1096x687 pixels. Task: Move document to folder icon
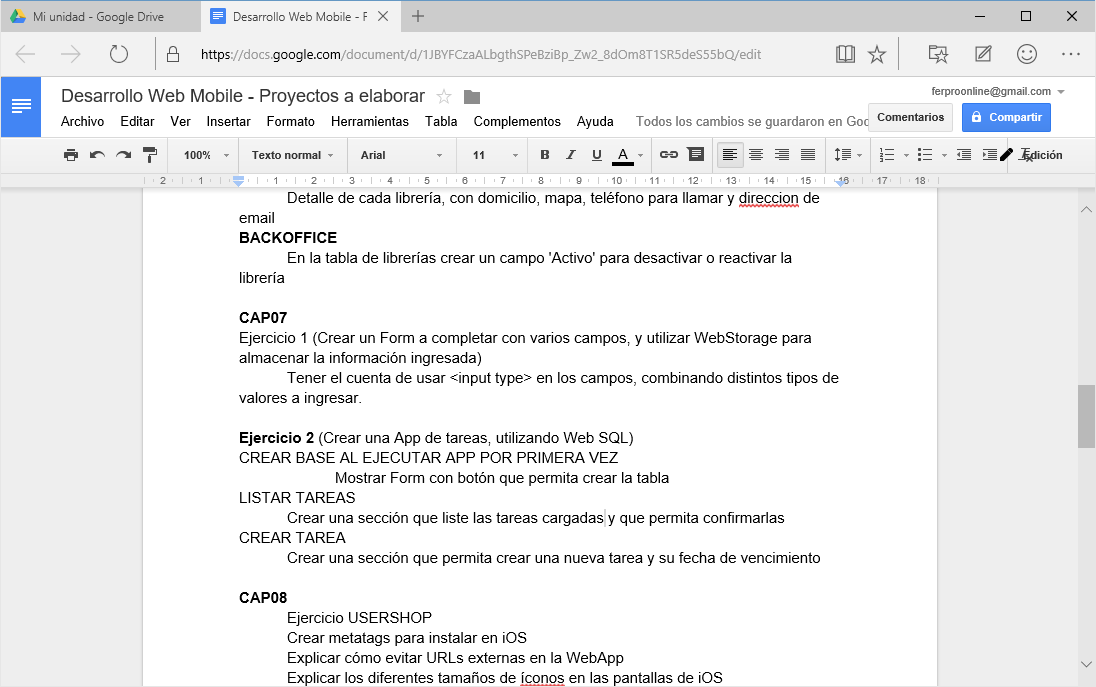pyautogui.click(x=472, y=97)
